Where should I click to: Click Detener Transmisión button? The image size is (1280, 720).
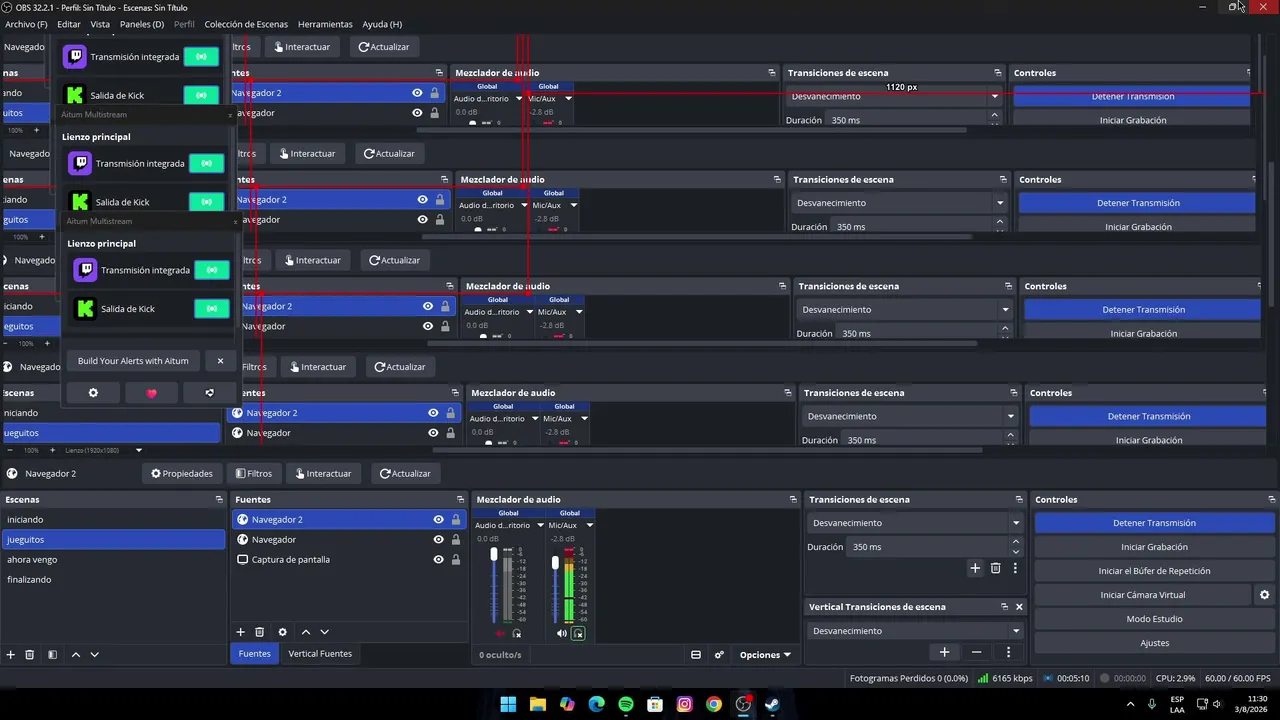pos(1154,523)
